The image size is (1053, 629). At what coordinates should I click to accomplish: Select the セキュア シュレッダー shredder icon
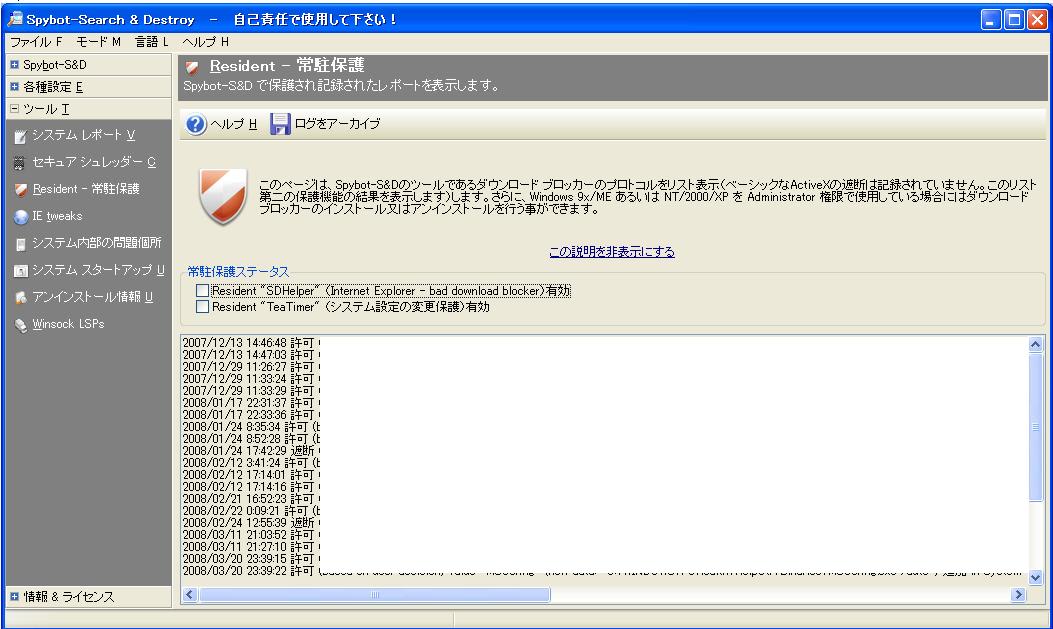click(x=19, y=162)
